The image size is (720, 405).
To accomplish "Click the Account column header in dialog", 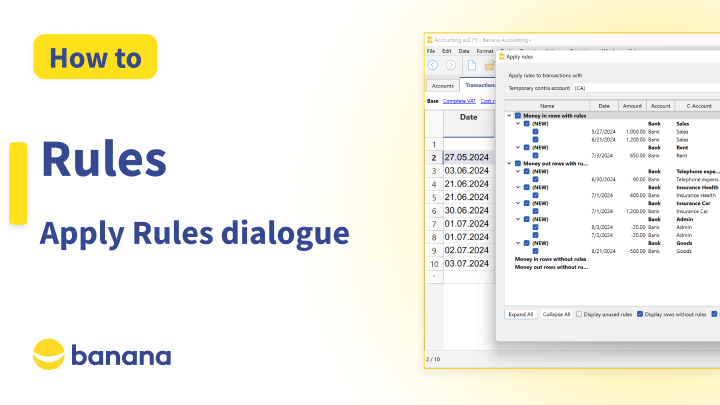I will coord(660,106).
